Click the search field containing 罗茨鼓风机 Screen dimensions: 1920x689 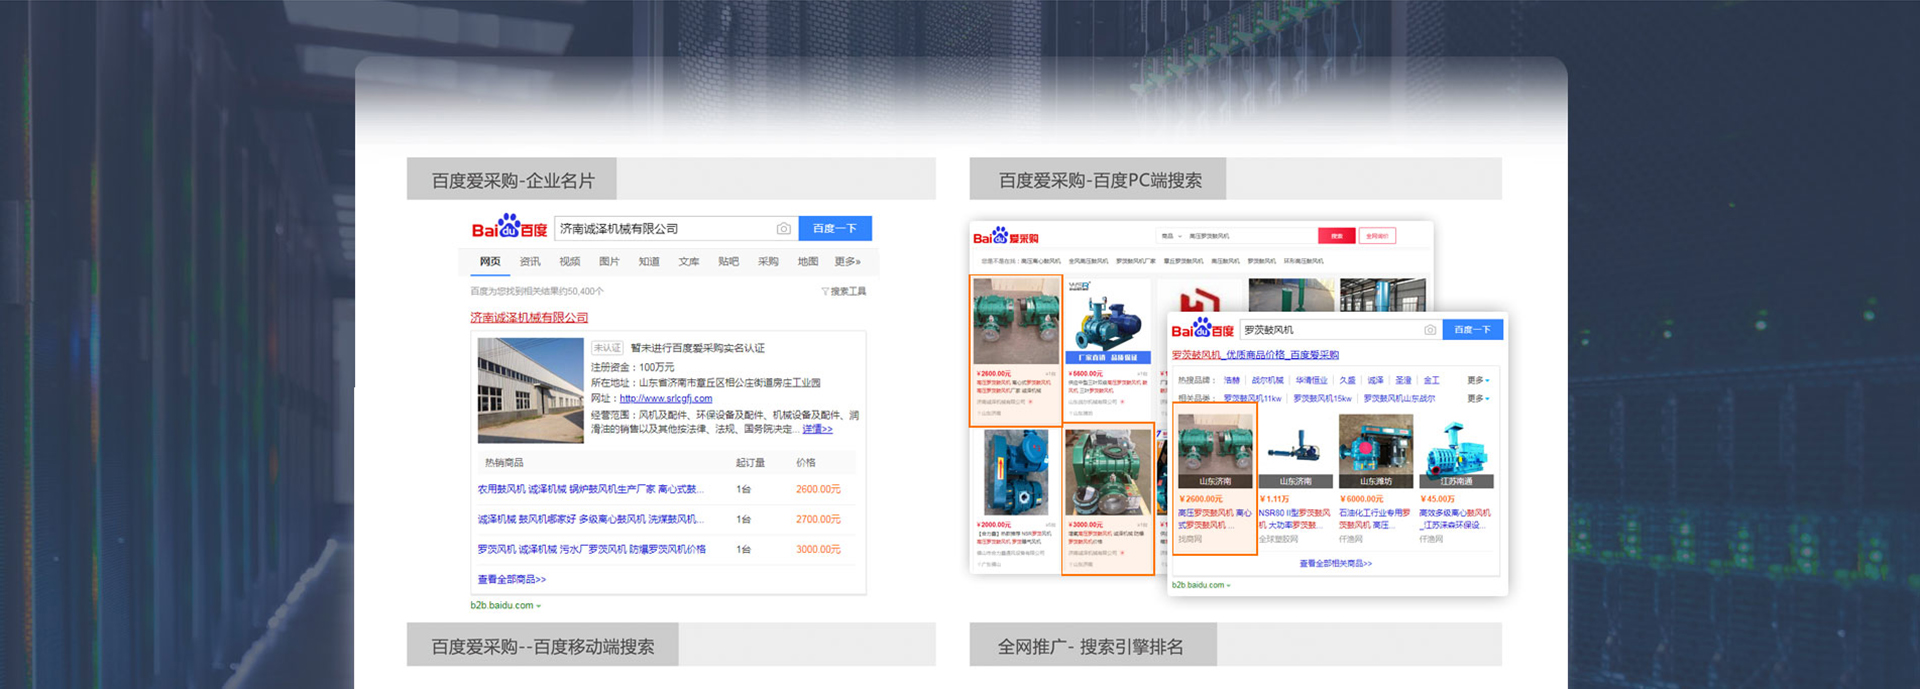[1328, 330]
